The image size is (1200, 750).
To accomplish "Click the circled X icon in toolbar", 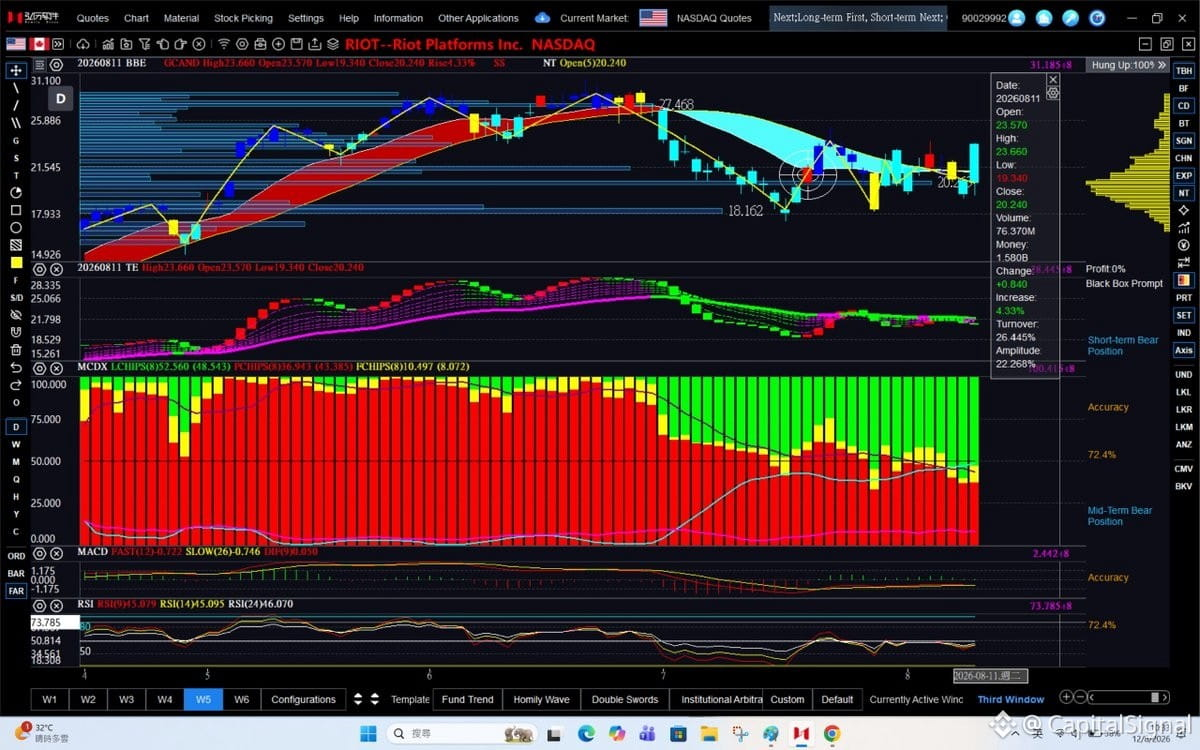I will (x=199, y=44).
